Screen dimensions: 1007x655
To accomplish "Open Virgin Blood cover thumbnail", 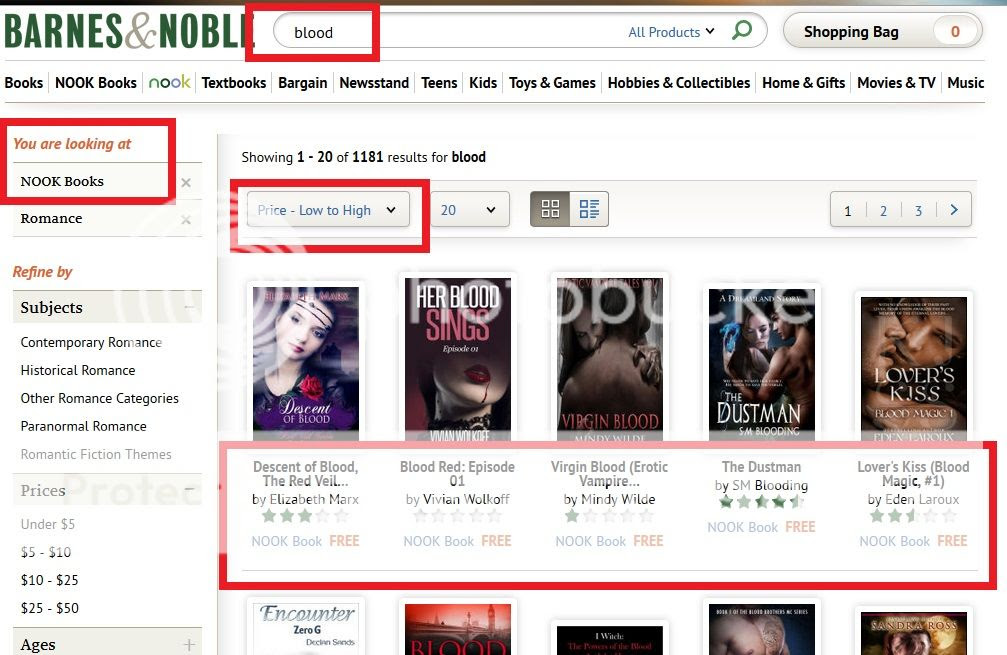I will pos(610,358).
